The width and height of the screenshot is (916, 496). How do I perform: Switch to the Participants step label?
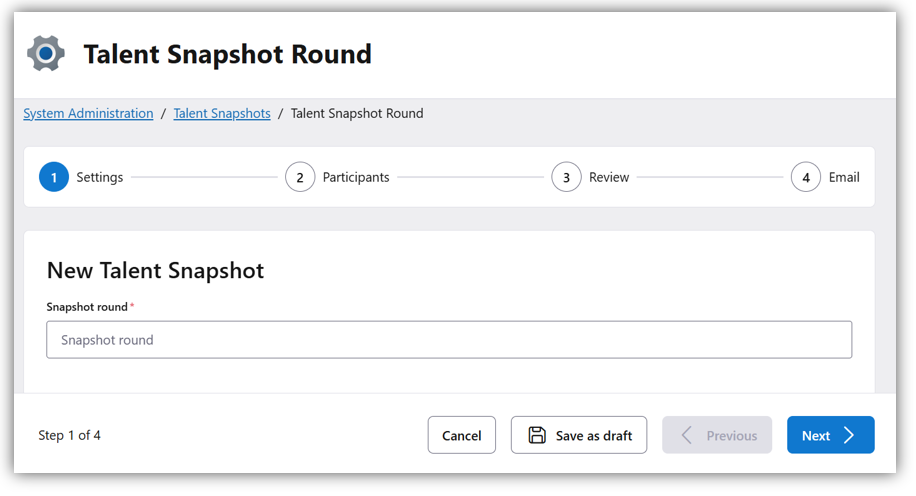click(356, 177)
